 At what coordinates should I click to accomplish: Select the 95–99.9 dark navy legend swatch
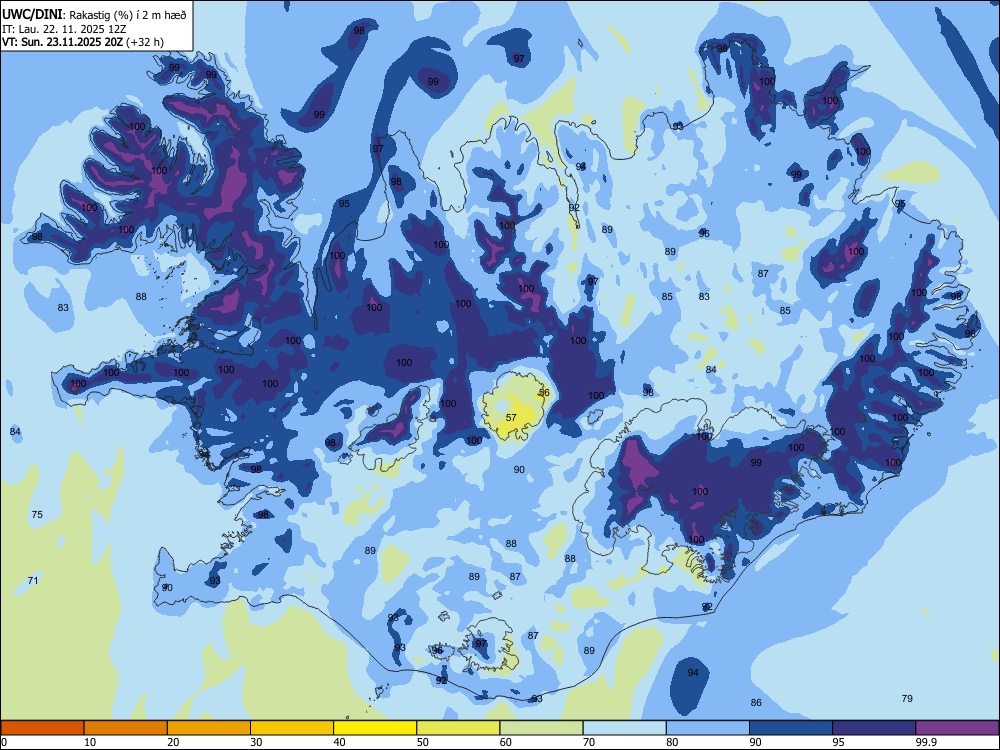[874, 728]
